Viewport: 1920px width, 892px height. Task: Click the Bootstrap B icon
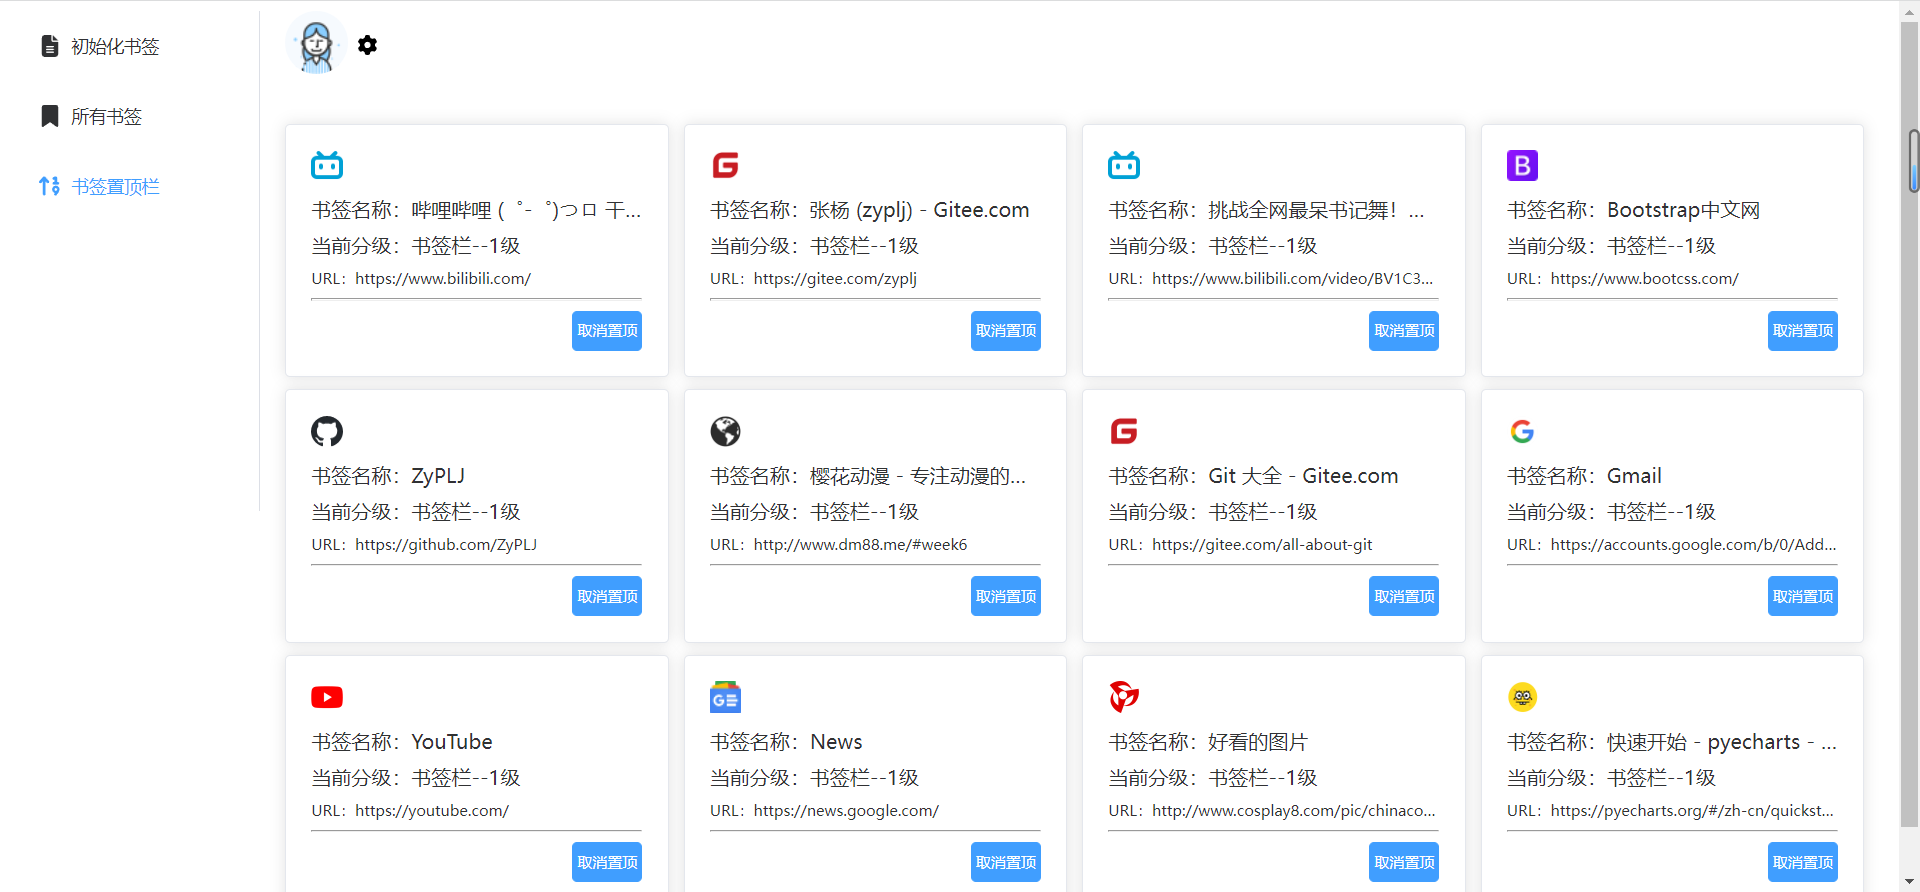click(x=1522, y=165)
